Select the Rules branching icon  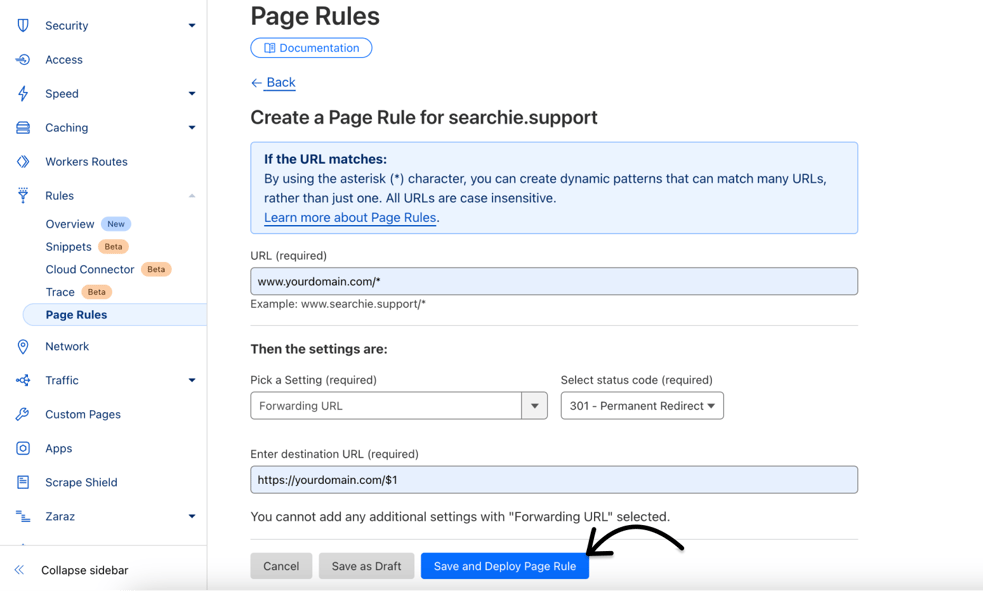point(22,195)
